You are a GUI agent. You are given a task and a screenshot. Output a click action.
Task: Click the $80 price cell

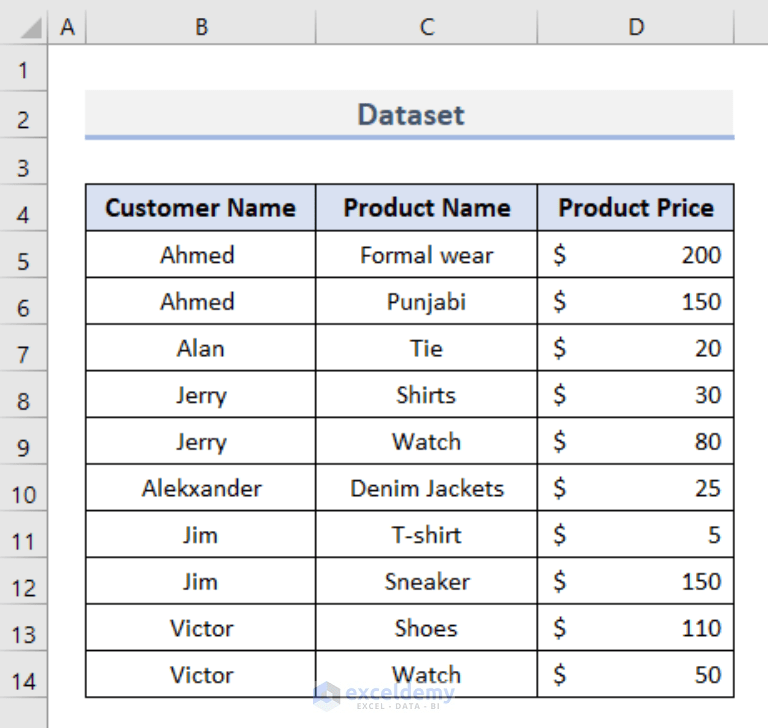[636, 441]
